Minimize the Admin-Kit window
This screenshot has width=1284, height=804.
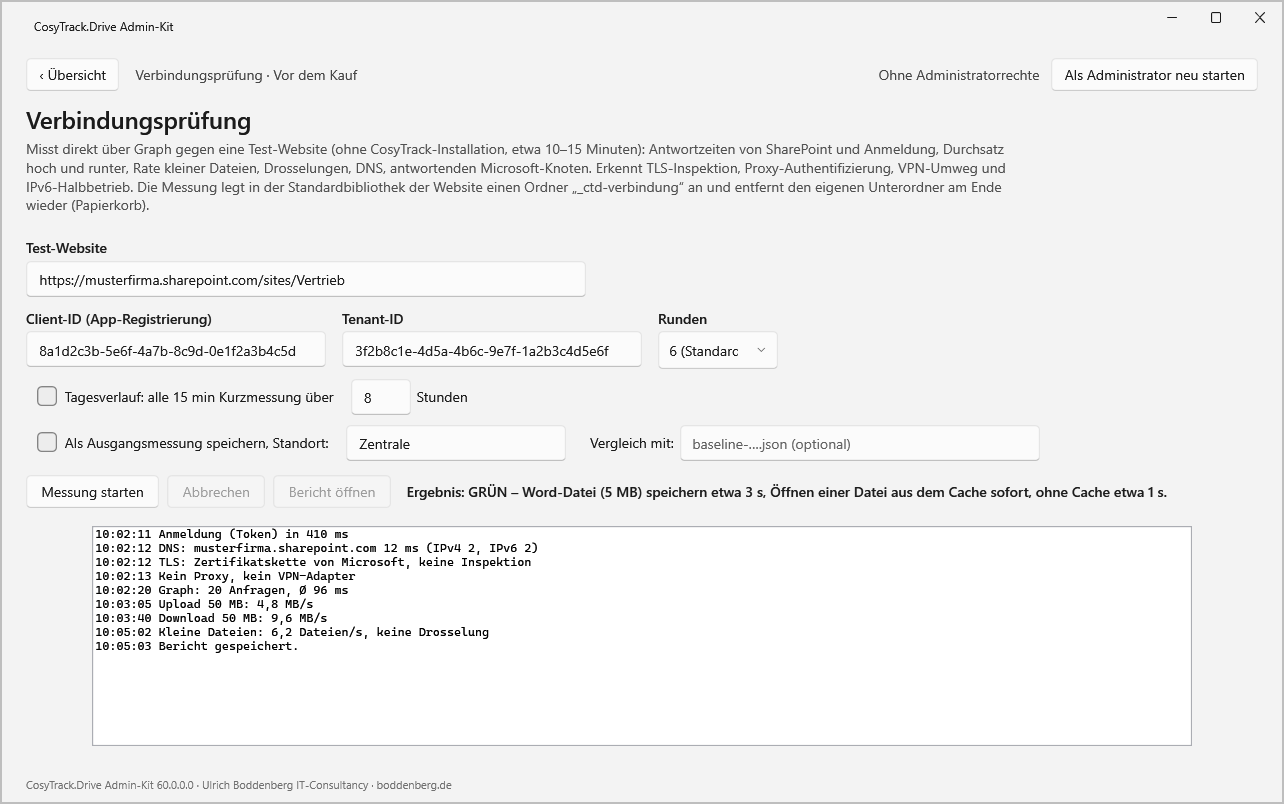point(1172,17)
